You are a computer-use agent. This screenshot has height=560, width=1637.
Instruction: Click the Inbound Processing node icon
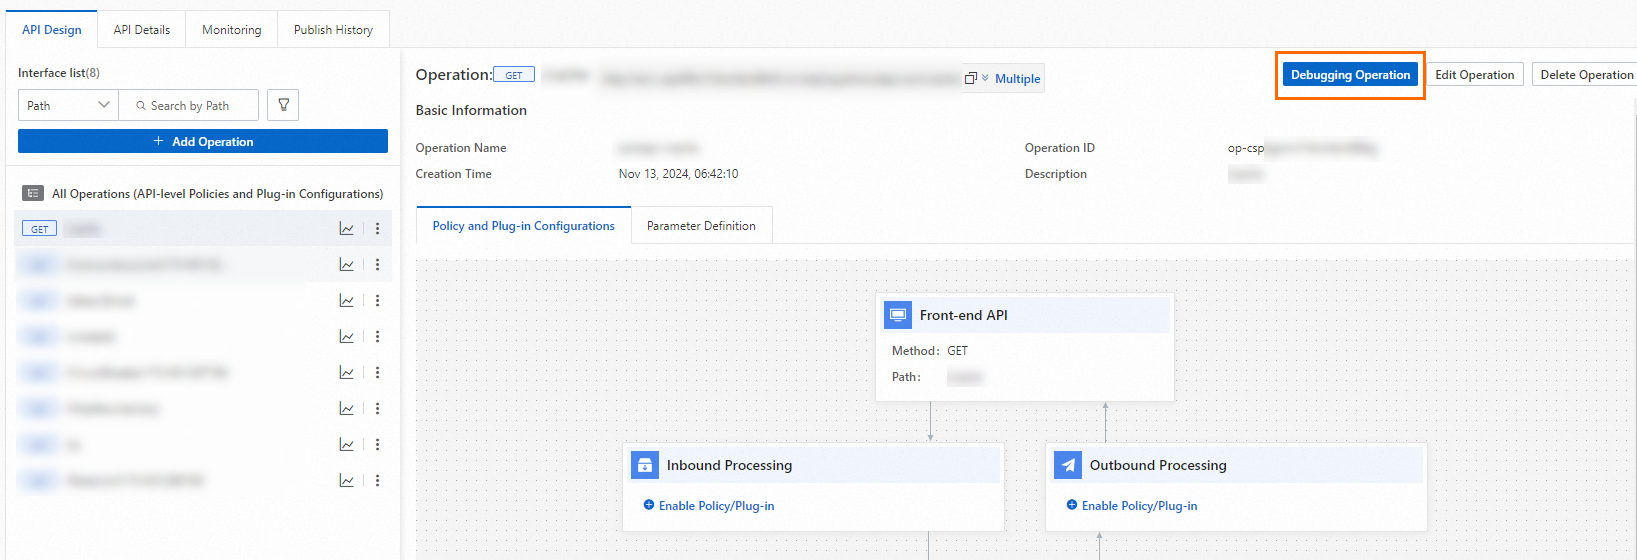645,465
